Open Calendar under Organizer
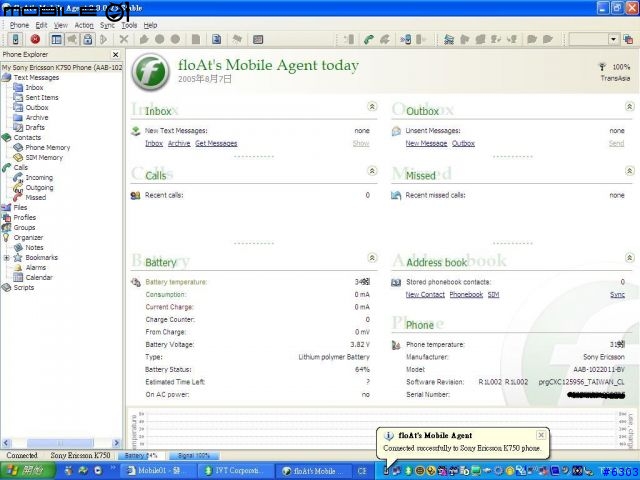The width and height of the screenshot is (640, 480). 39,278
